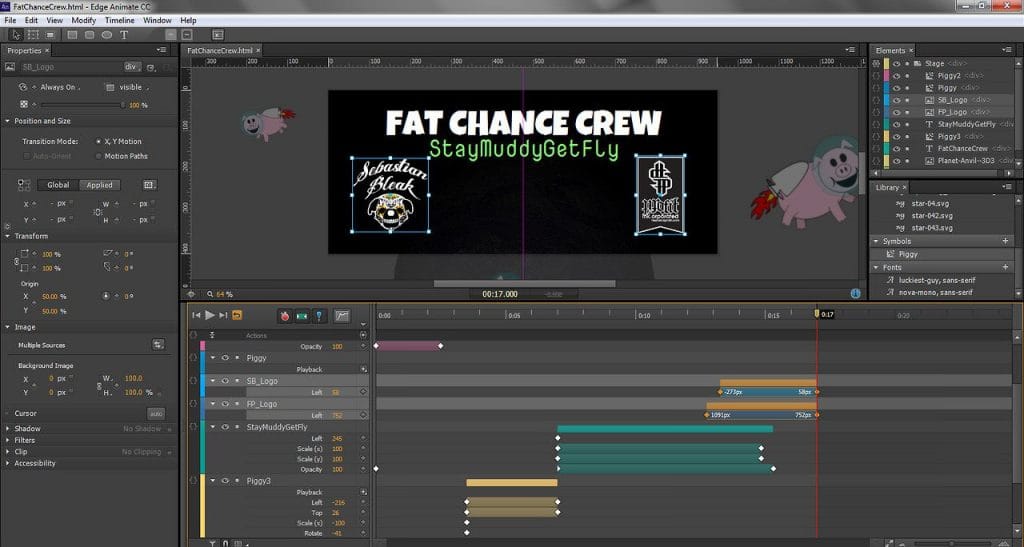Collapse the Transform section
This screenshot has height=547, width=1024.
coord(7,236)
